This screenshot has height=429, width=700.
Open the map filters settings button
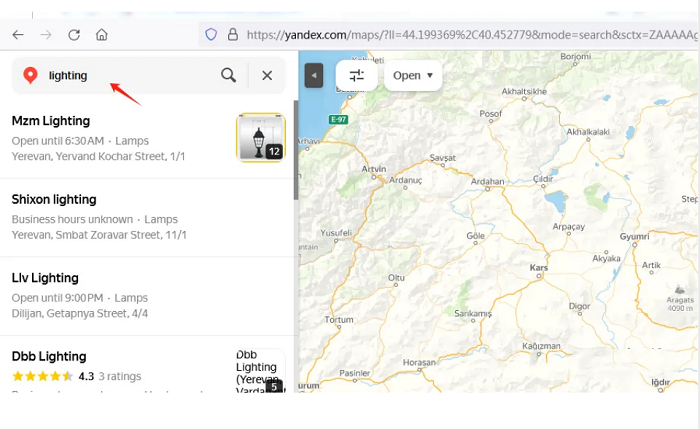(357, 75)
